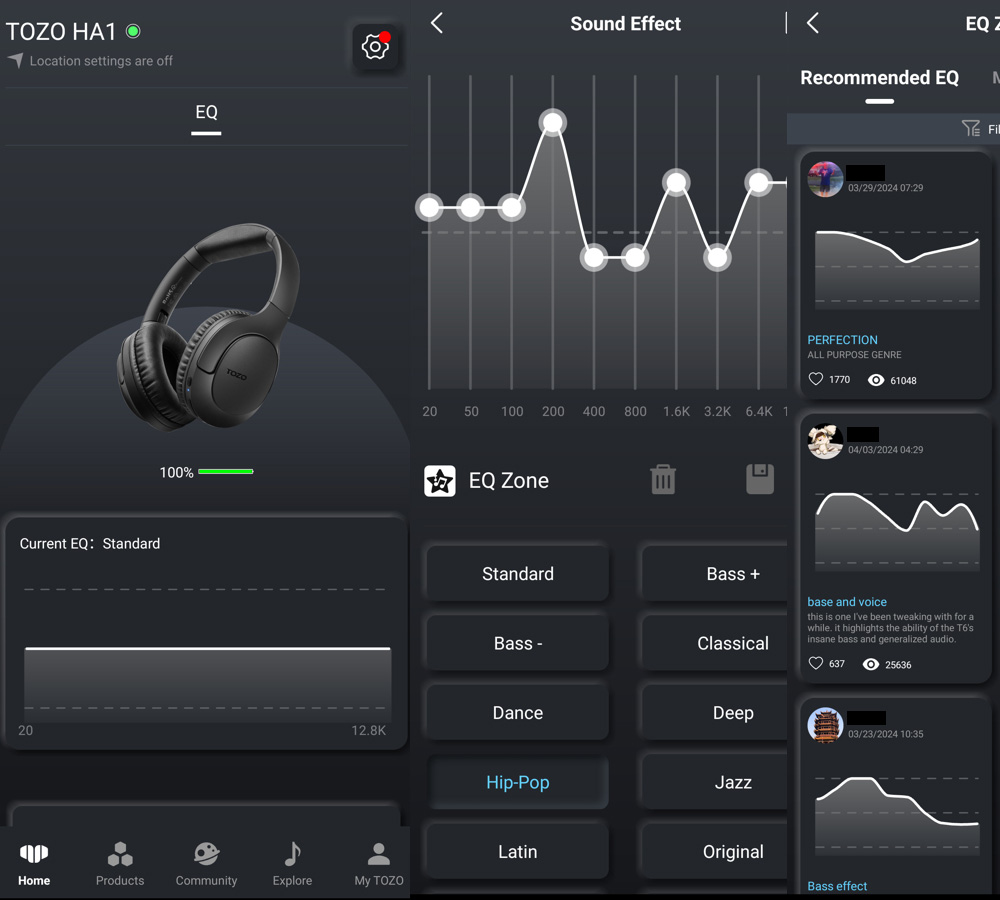Click the '04/03/2024 04:29' timestamp

pyautogui.click(x=885, y=450)
